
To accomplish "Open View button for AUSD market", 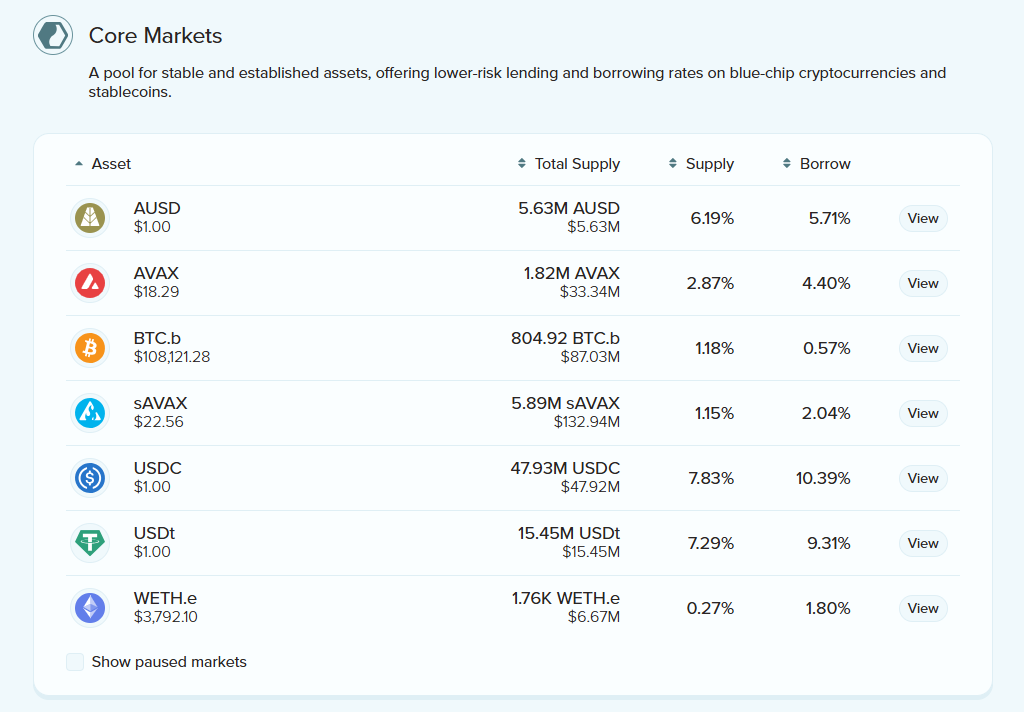I will [923, 218].
